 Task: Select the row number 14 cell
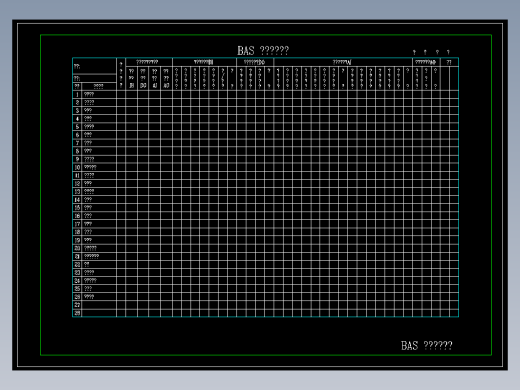point(77,200)
